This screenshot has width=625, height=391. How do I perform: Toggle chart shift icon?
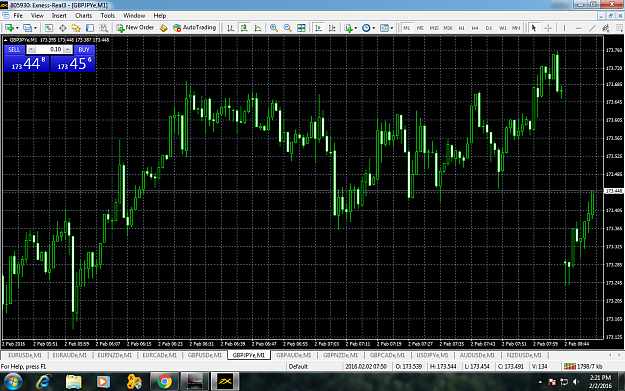(x=332, y=28)
